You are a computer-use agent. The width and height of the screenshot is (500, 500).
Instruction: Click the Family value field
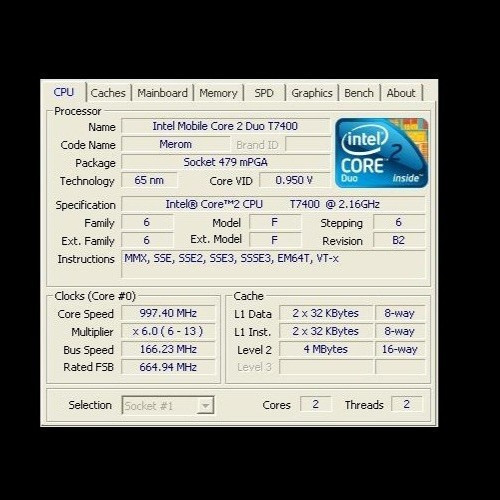pos(147,222)
